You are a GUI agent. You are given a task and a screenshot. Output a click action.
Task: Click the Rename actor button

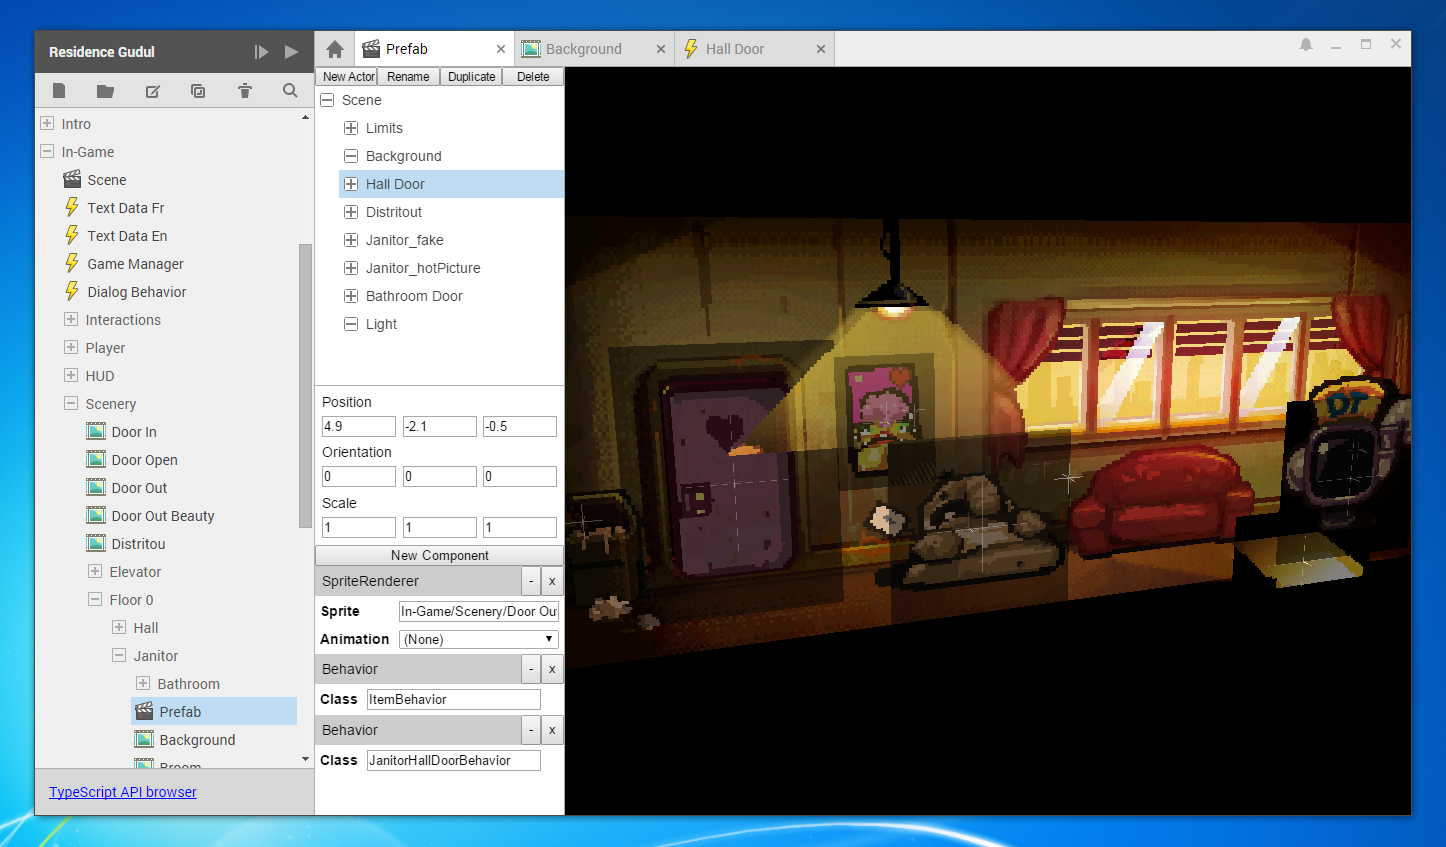coord(408,77)
